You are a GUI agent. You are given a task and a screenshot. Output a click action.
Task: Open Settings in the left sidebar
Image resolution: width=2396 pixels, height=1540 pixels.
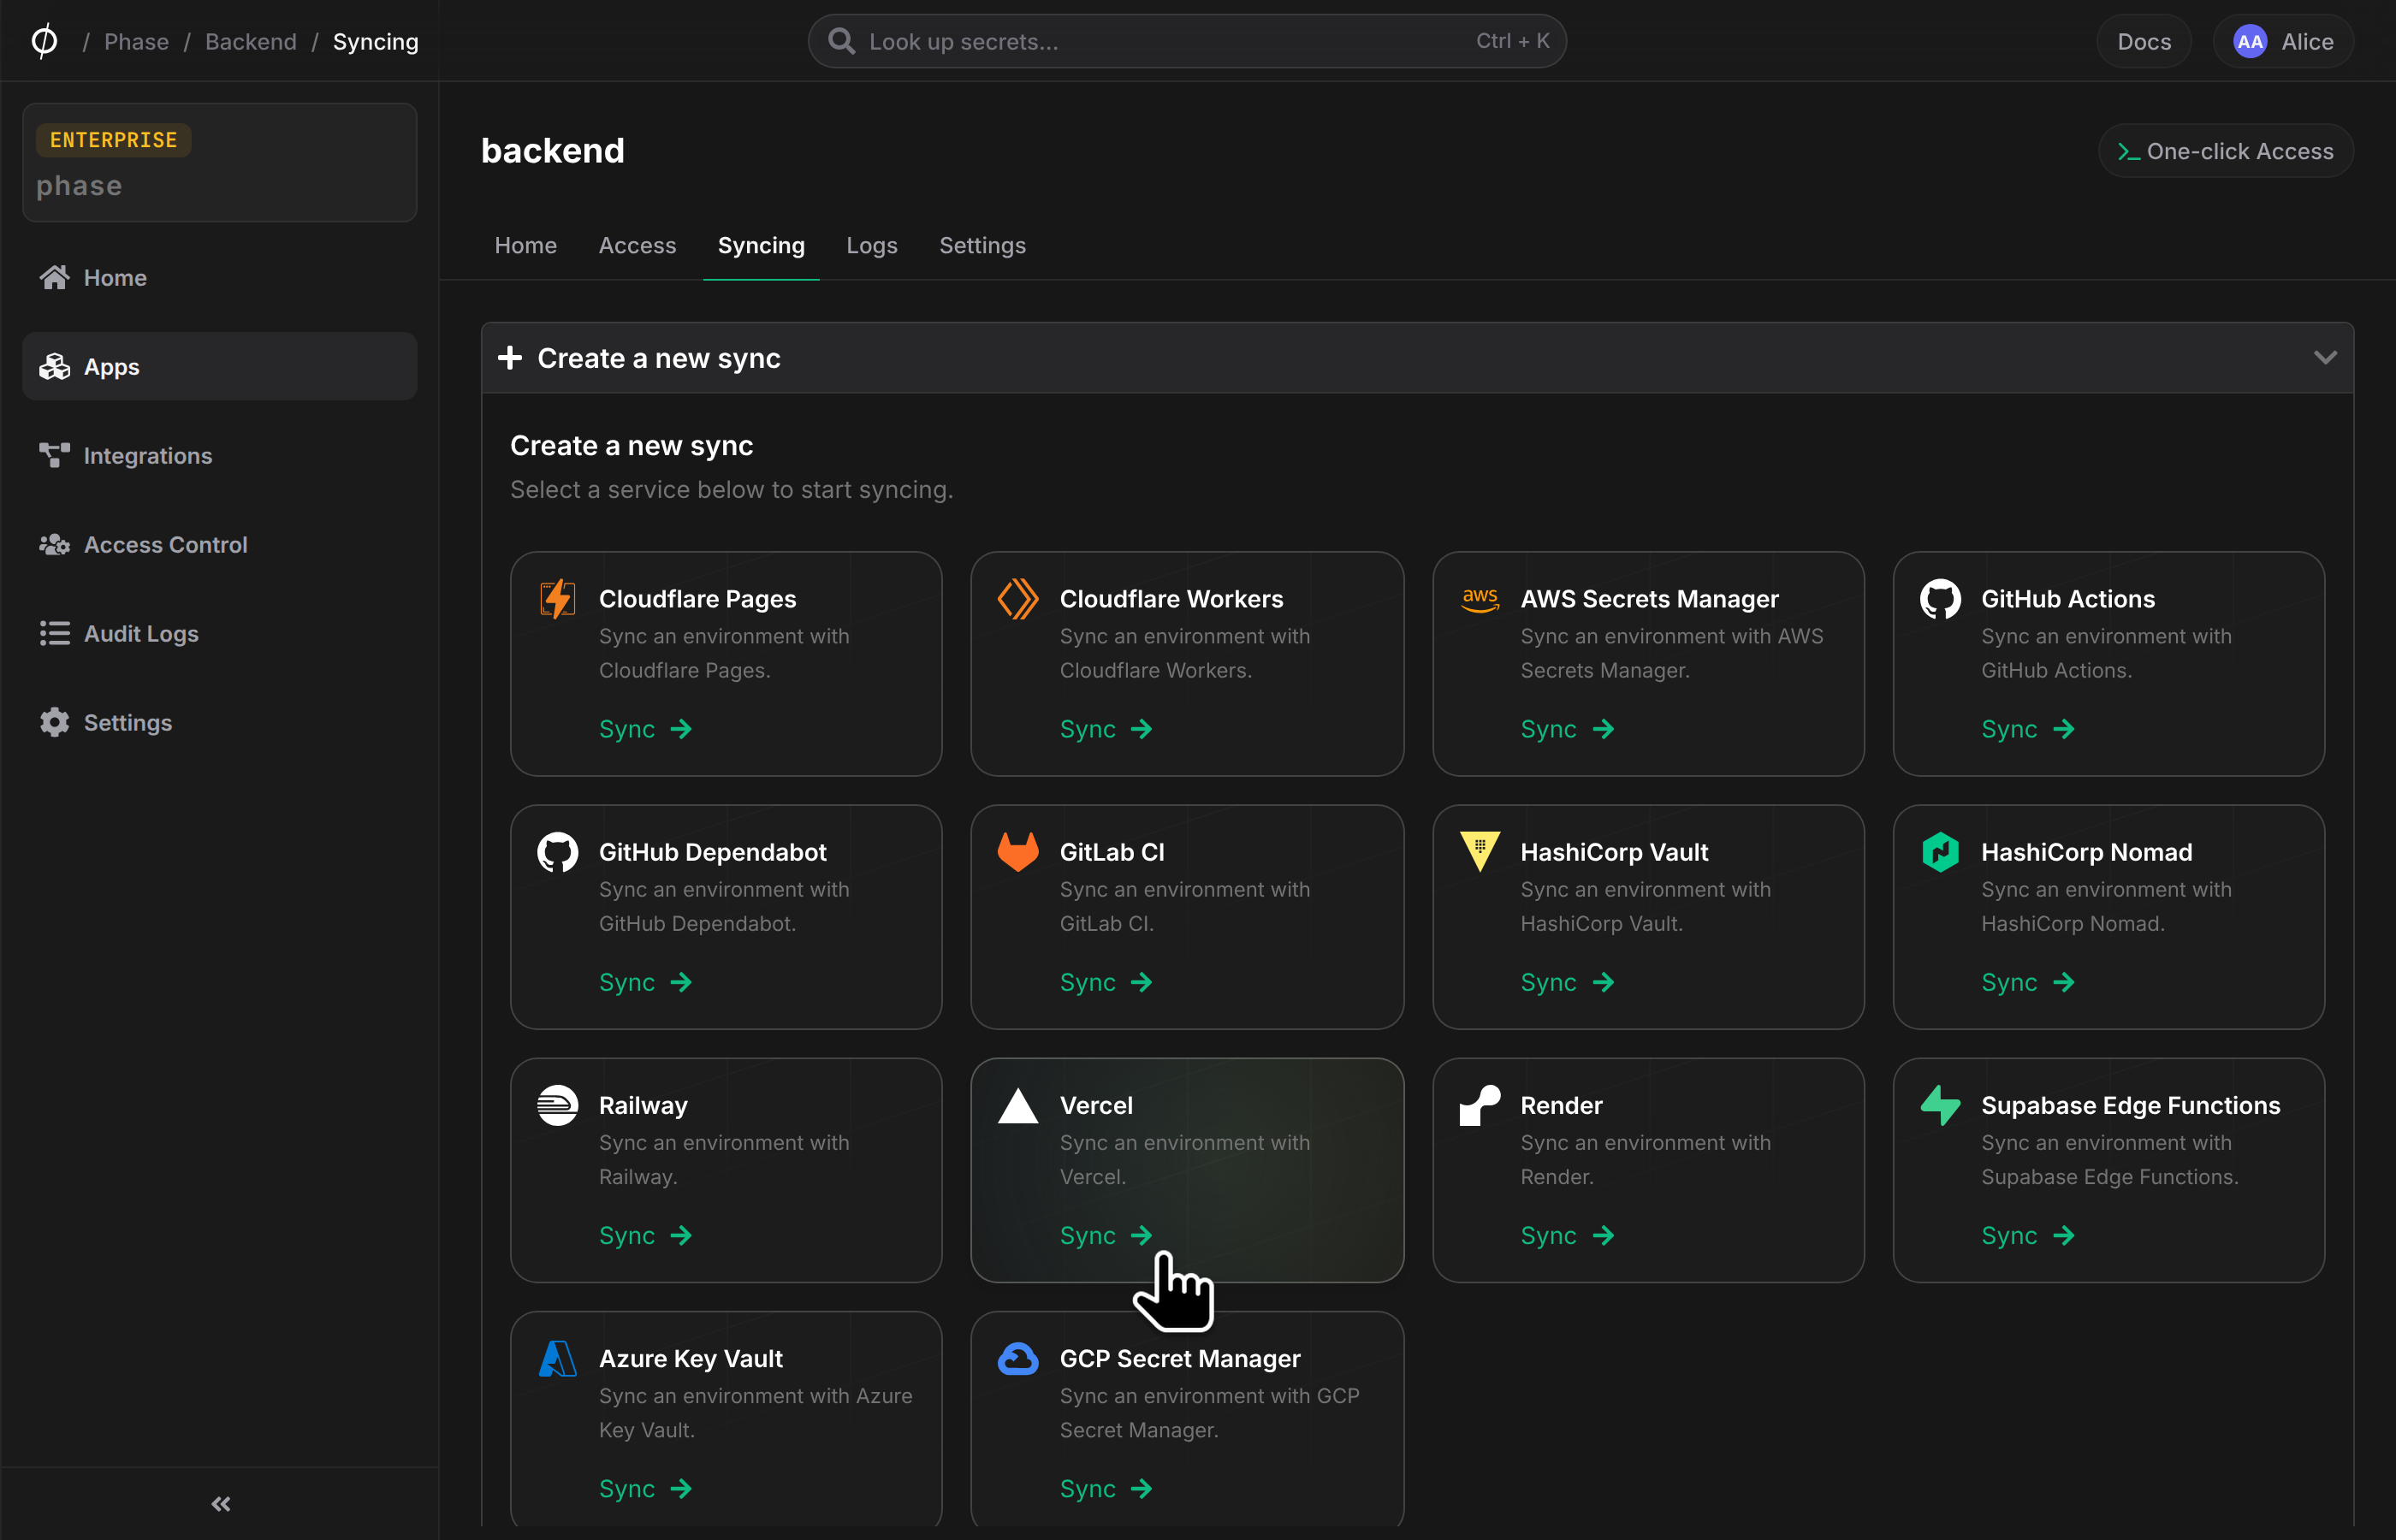[x=219, y=722]
